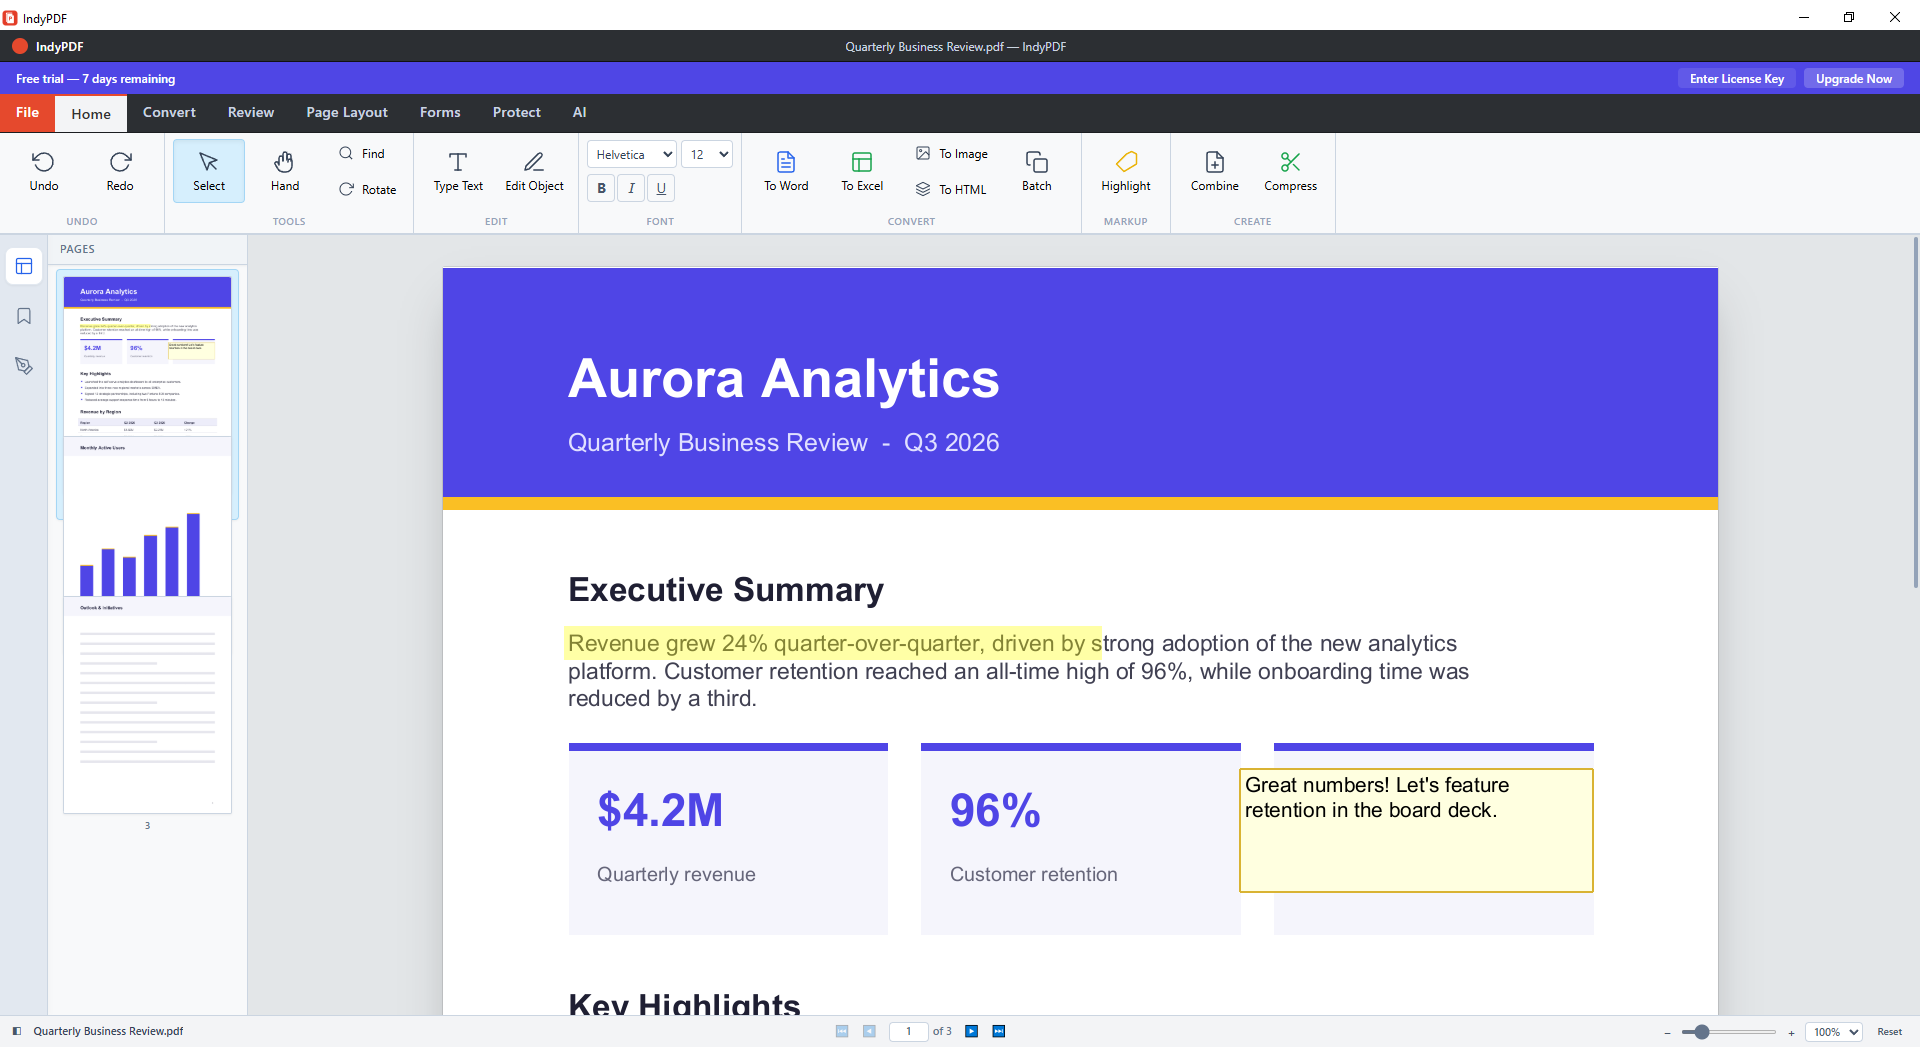Open the Helvetica font dropdown
Viewport: 1920px width, 1047px height.
coord(632,154)
